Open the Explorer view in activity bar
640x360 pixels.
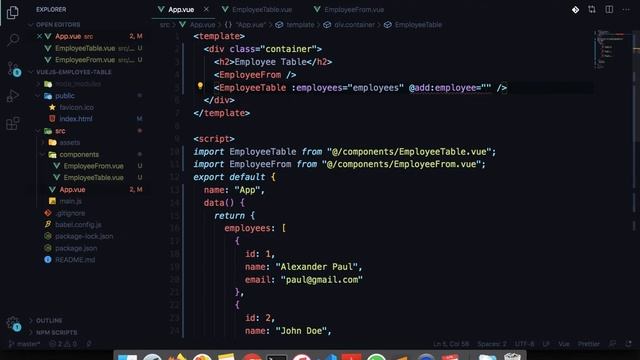click(x=13, y=13)
